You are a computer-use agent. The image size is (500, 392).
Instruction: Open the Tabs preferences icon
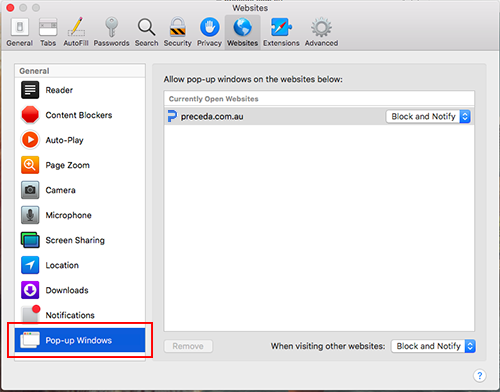coord(48,27)
